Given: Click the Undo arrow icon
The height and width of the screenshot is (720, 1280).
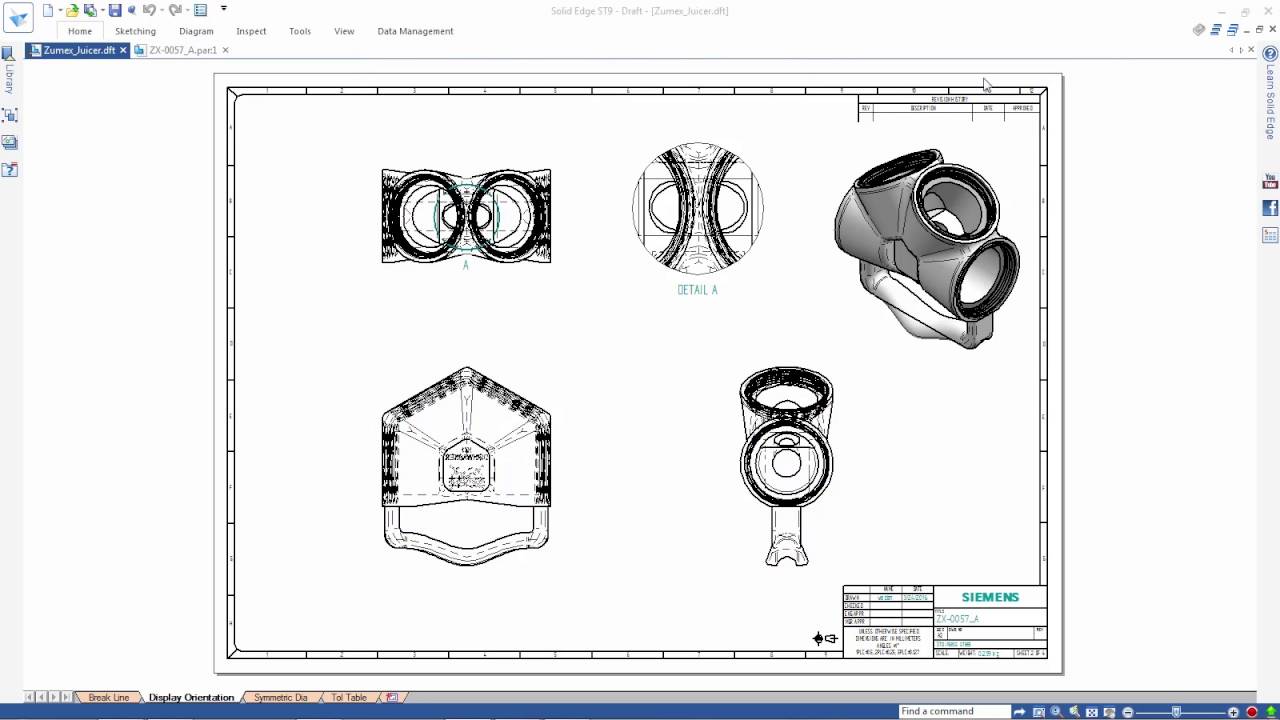Looking at the screenshot, I should point(150,10).
